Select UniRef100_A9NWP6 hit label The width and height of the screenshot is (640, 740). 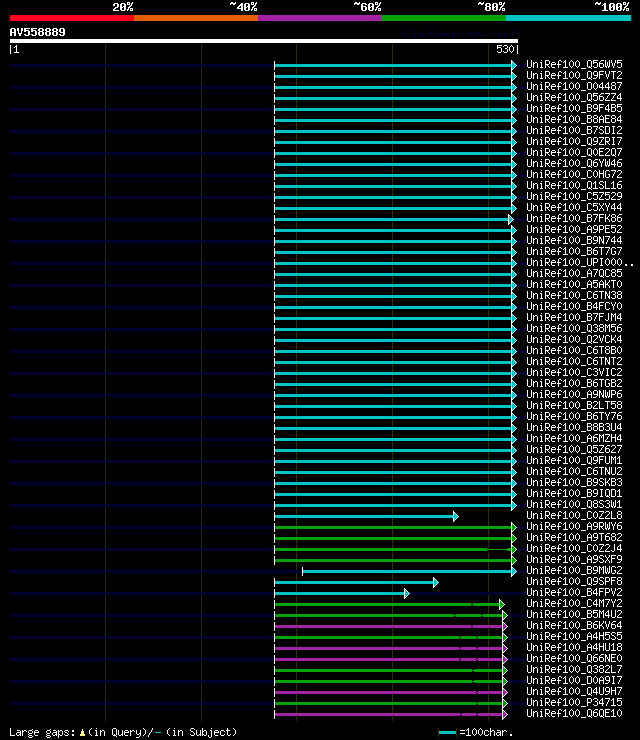coord(574,395)
